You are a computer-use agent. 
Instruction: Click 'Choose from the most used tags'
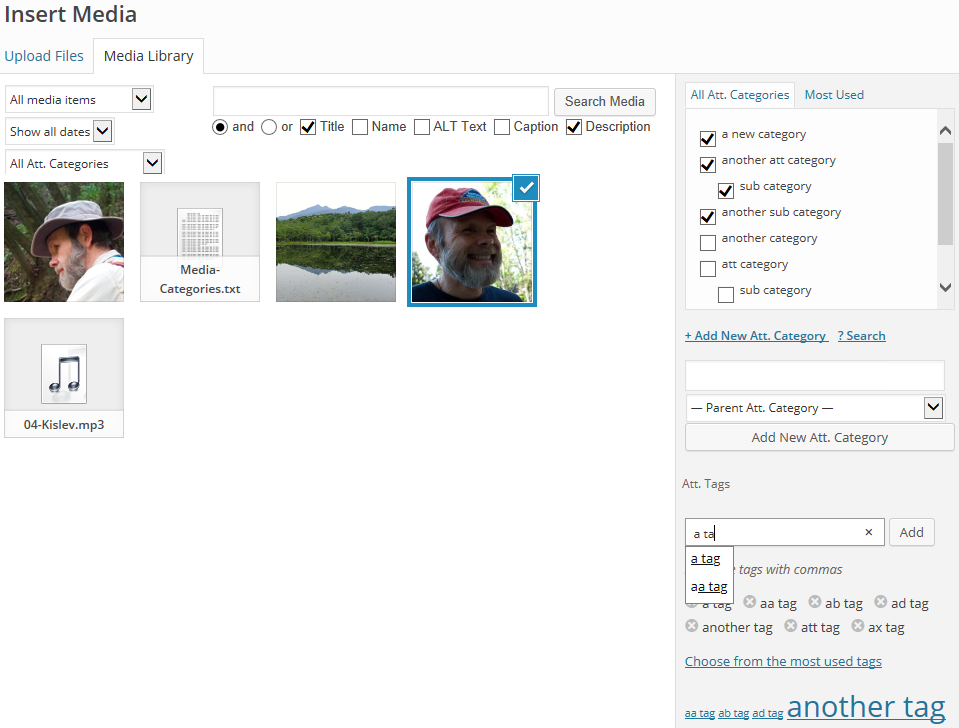783,661
